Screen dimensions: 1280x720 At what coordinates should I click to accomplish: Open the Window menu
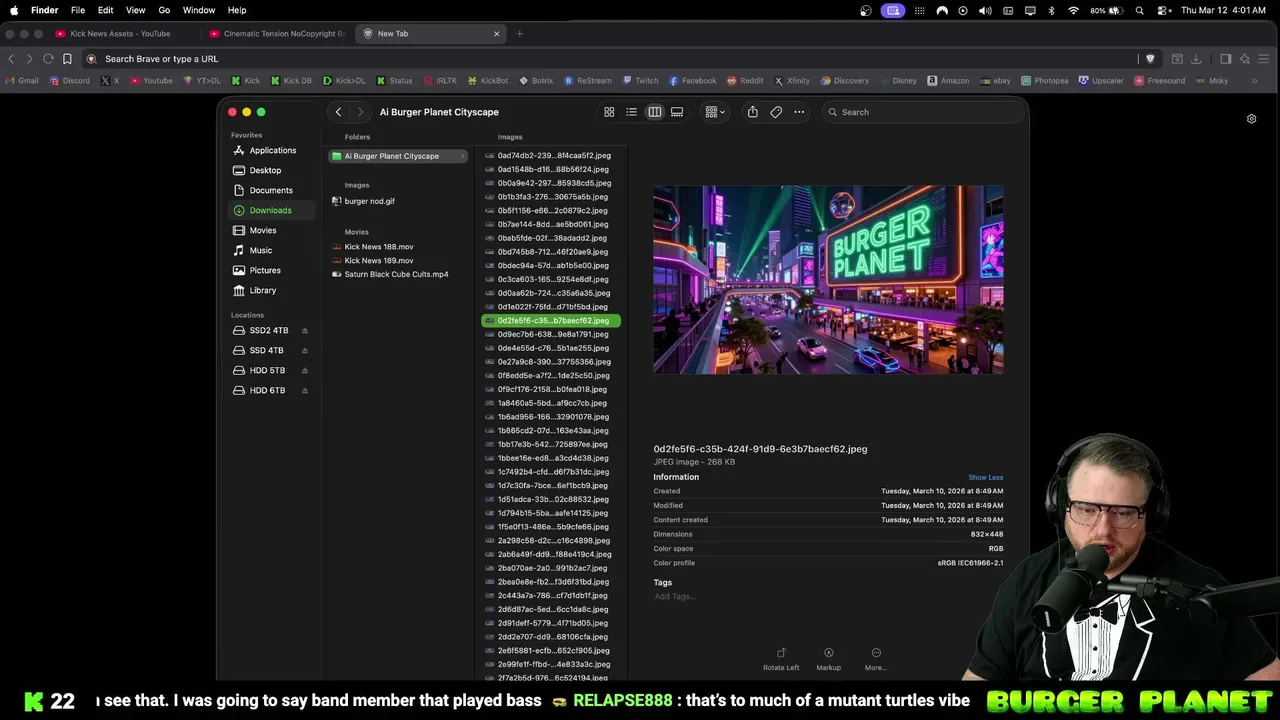point(199,10)
